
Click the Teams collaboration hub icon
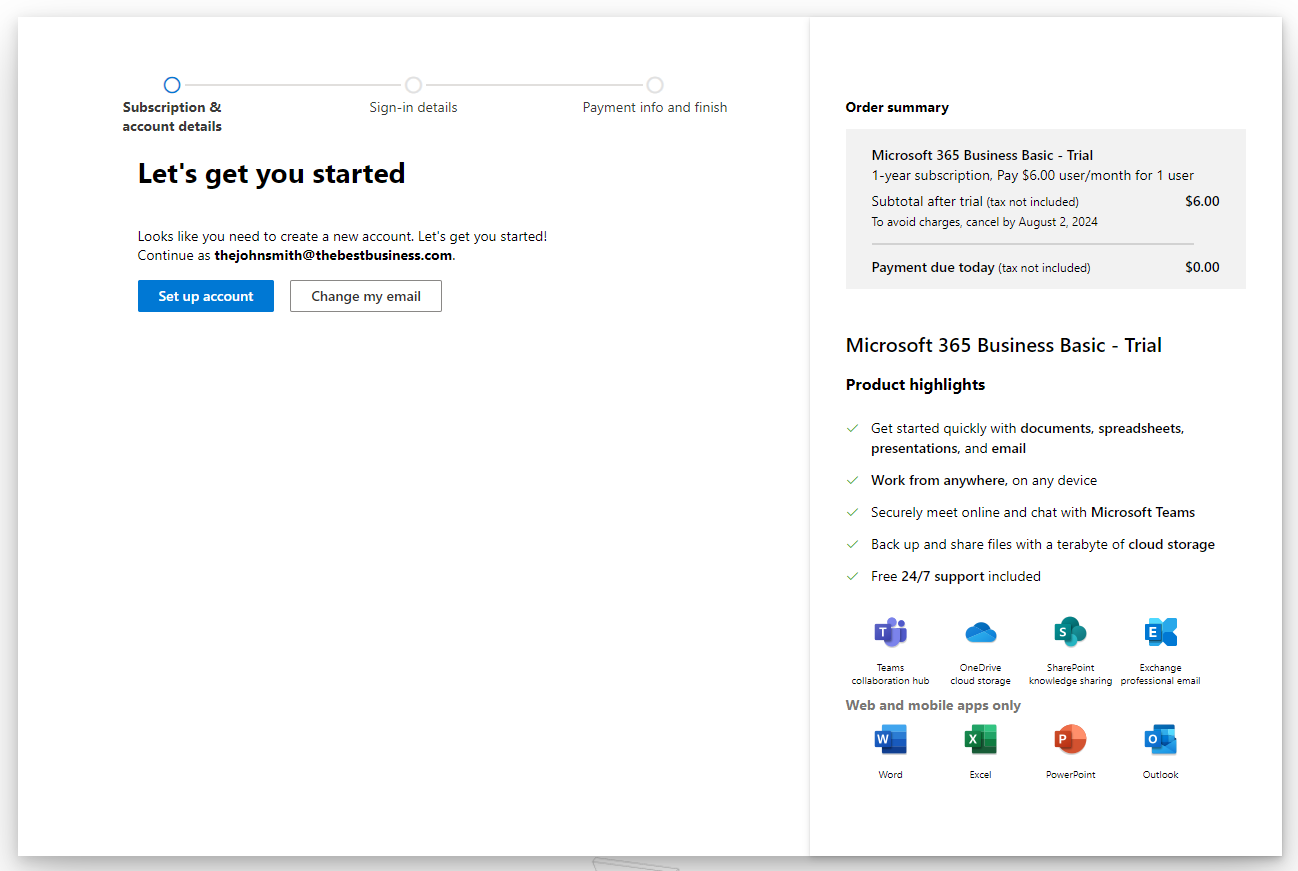[x=890, y=632]
